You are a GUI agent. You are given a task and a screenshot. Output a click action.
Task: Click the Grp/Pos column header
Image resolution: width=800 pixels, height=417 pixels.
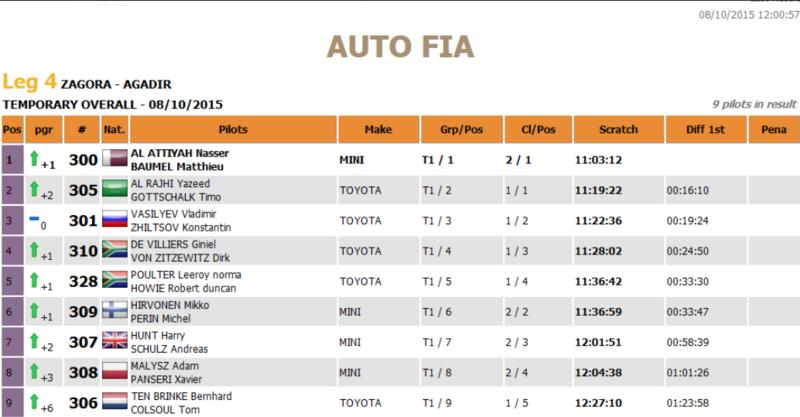click(x=462, y=130)
